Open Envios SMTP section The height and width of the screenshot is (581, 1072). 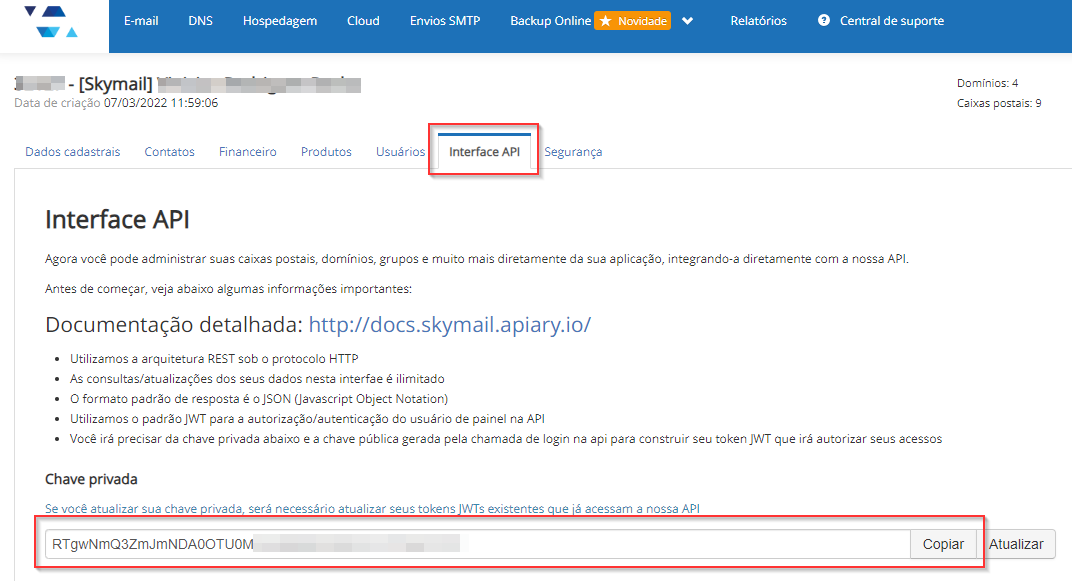coord(445,21)
